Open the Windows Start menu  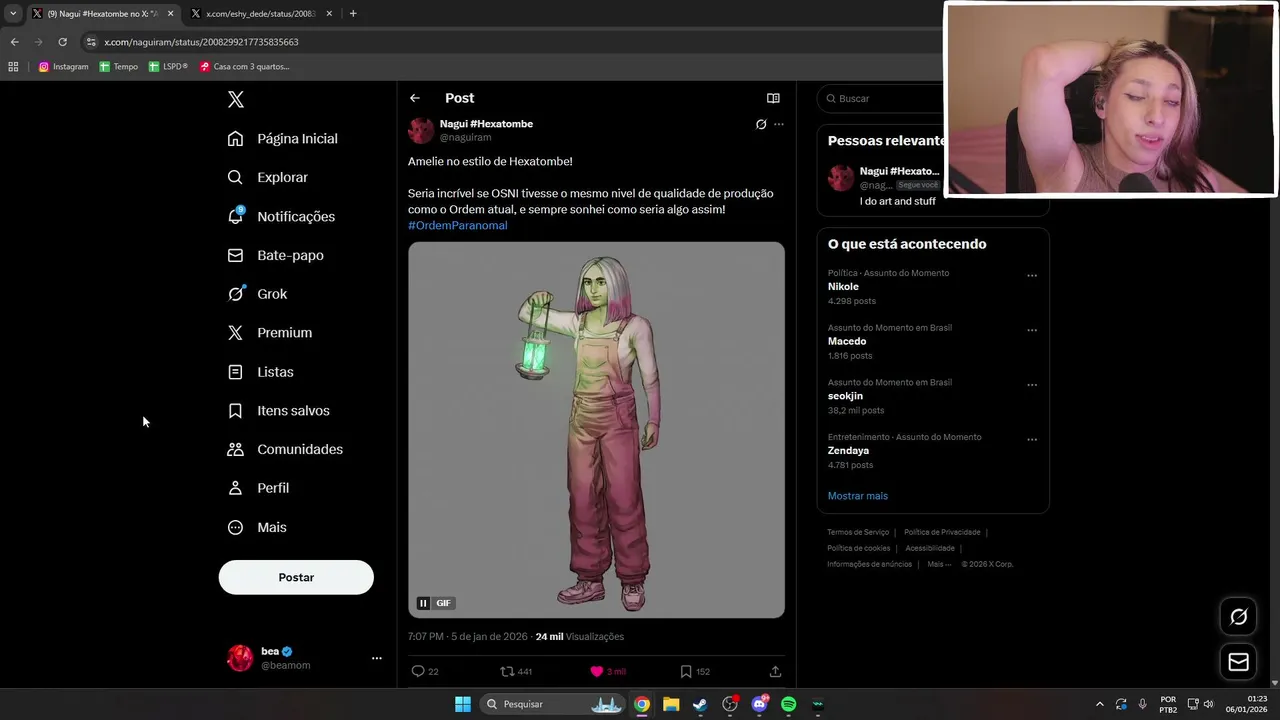462,704
